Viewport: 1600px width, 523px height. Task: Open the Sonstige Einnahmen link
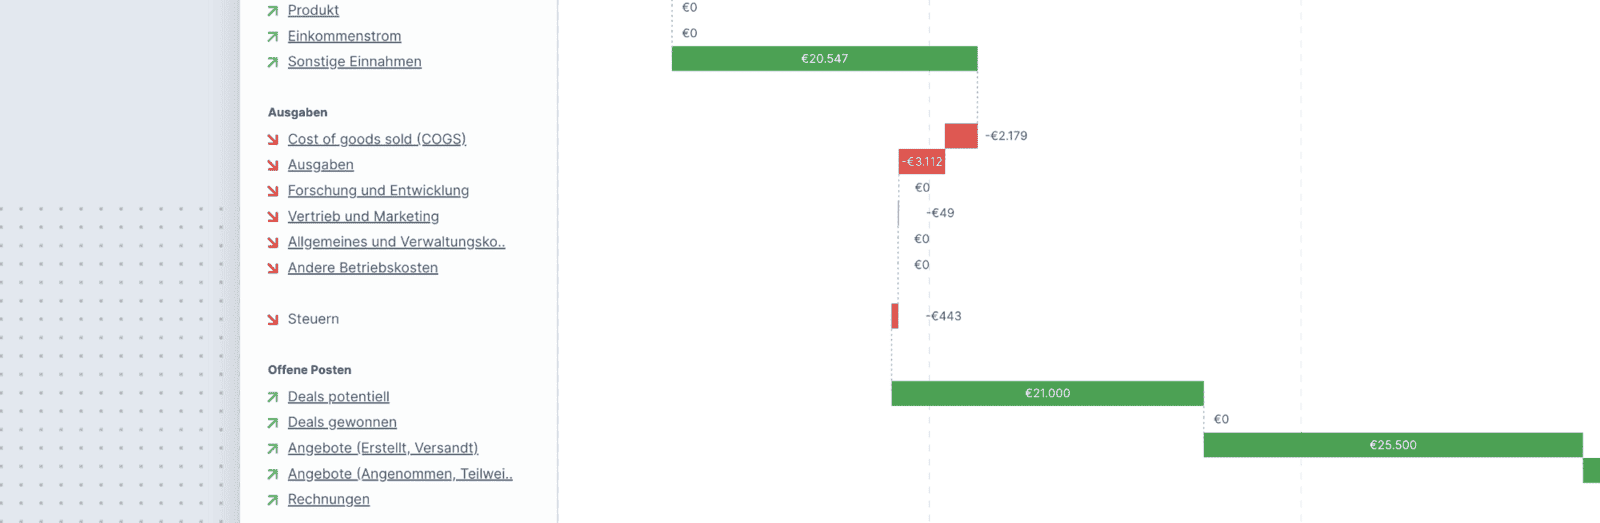354,62
